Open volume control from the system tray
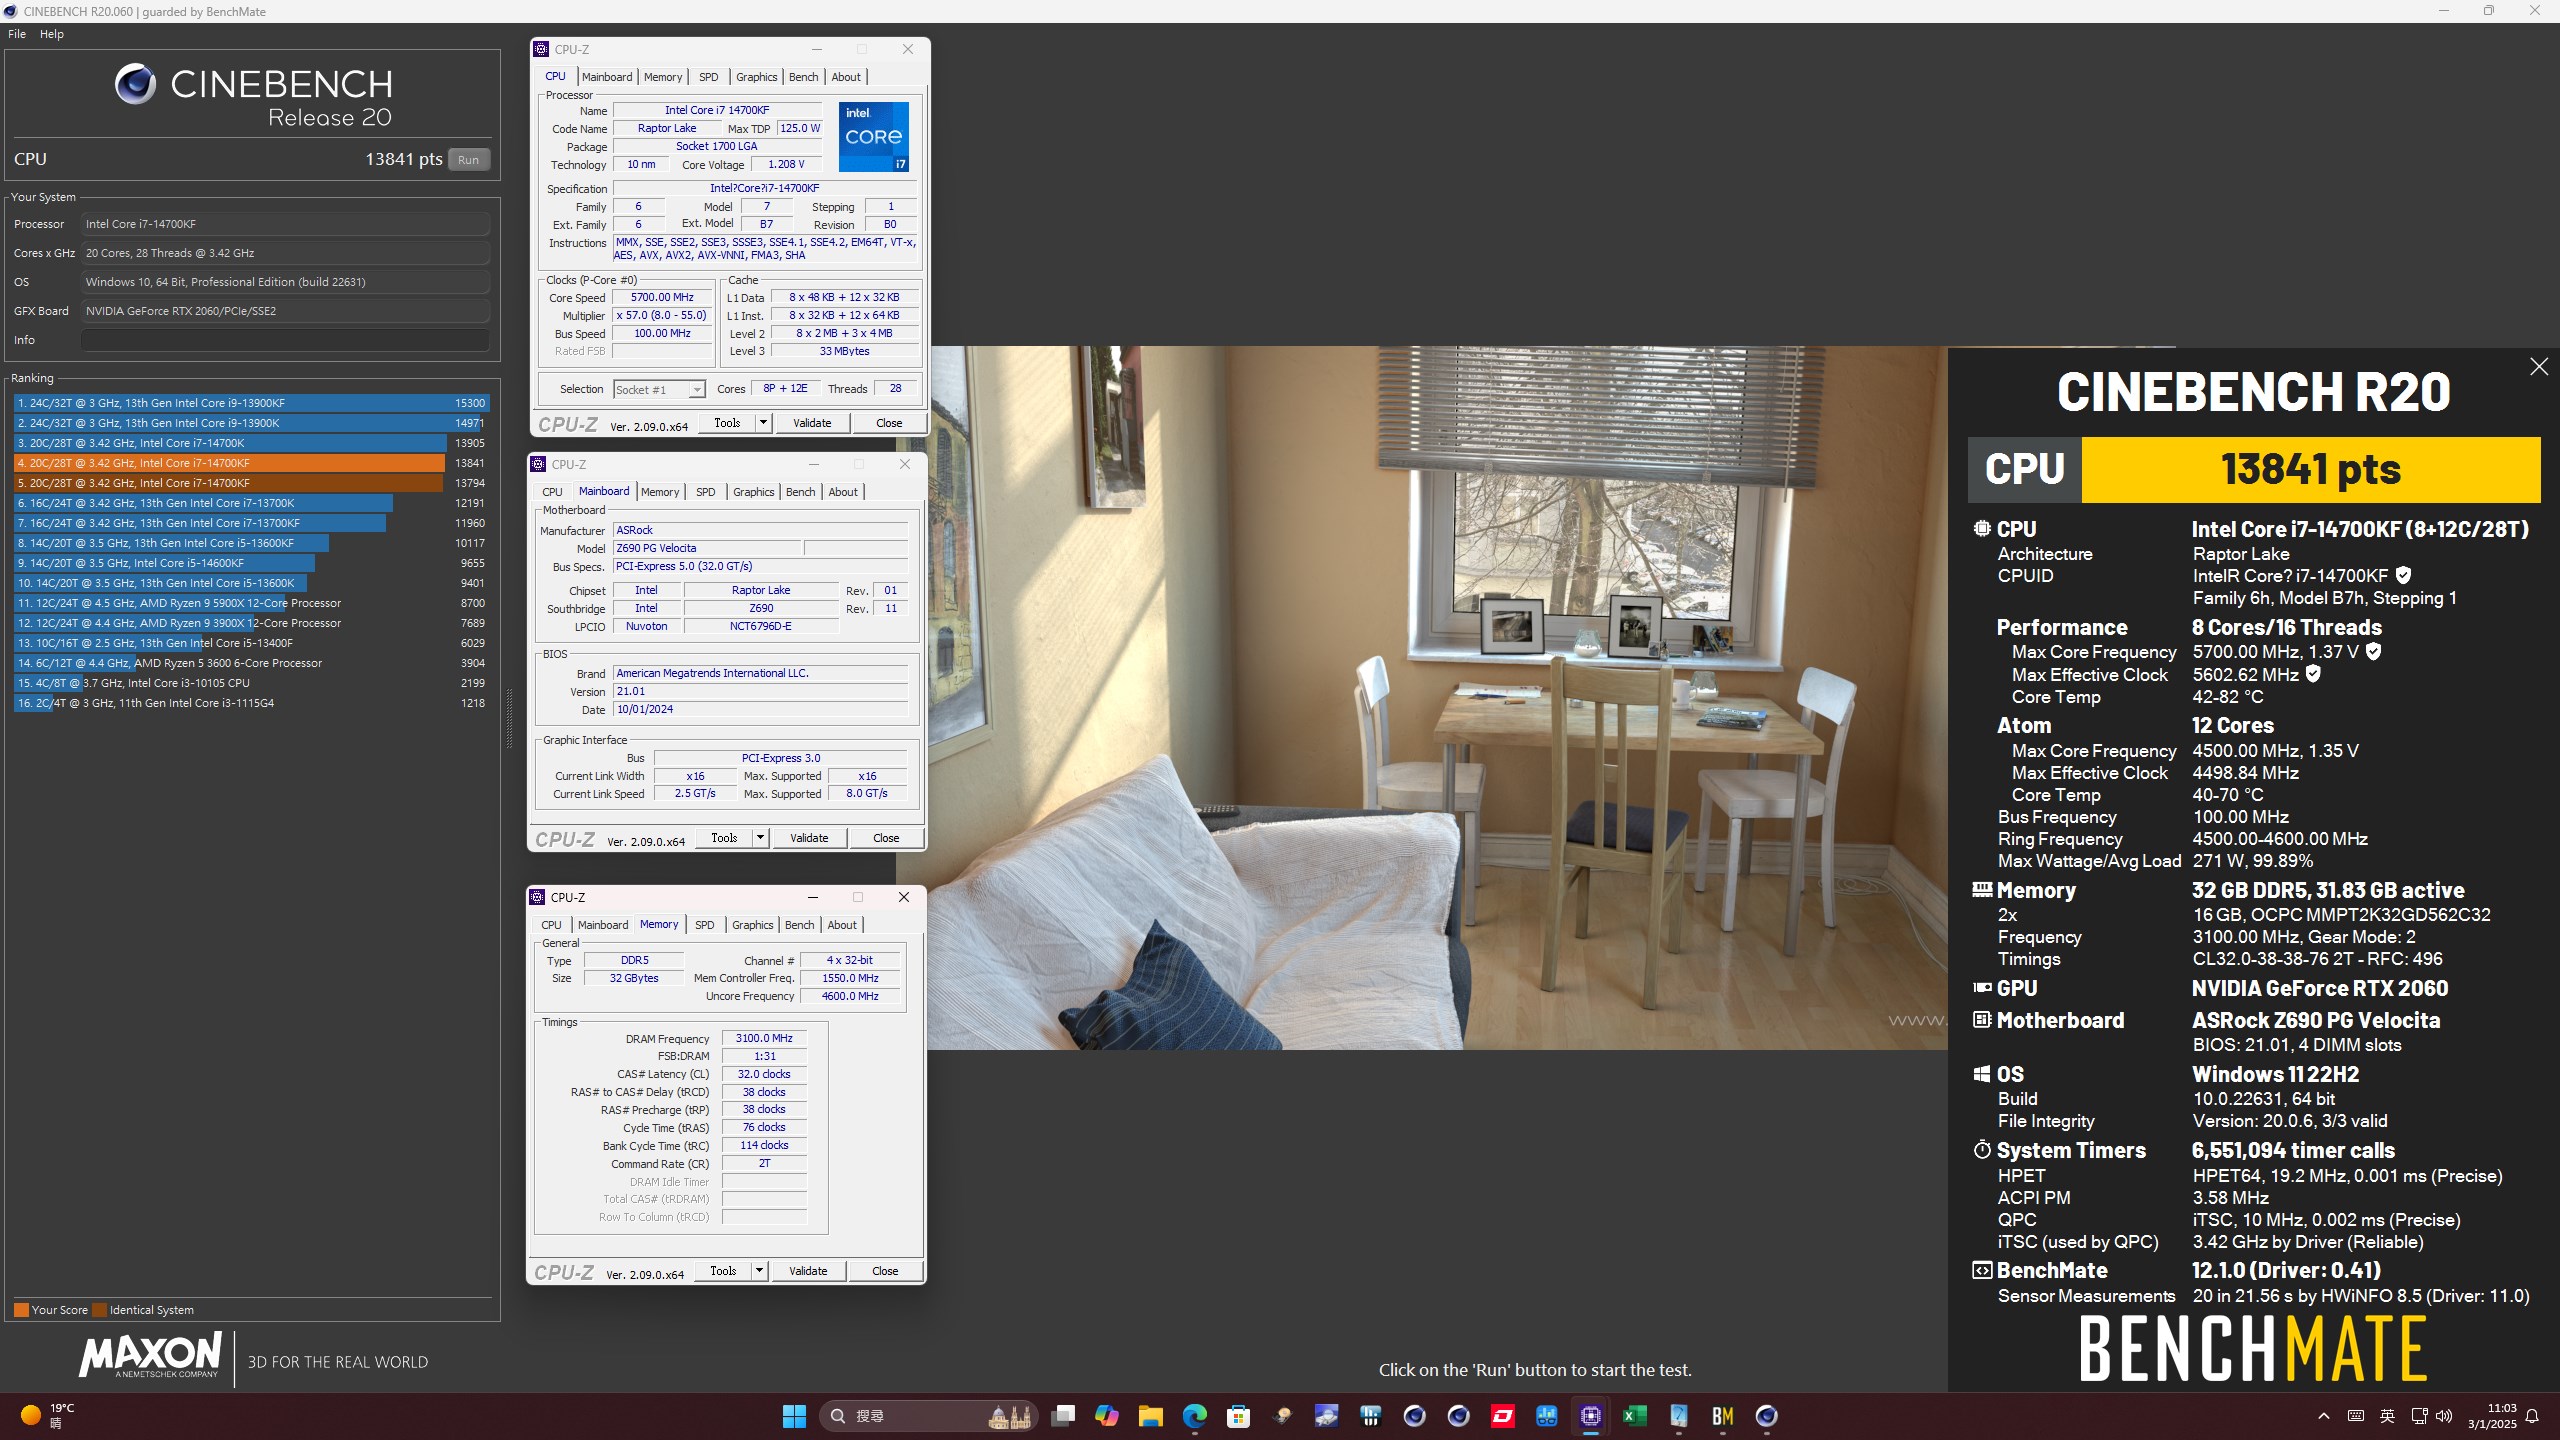This screenshot has width=2560, height=1440. [x=2444, y=1416]
